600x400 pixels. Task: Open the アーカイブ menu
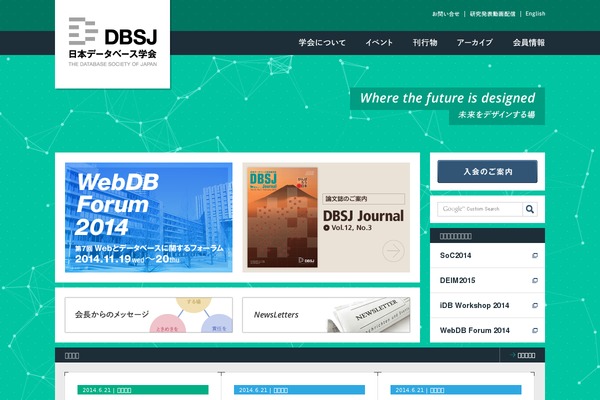474,42
